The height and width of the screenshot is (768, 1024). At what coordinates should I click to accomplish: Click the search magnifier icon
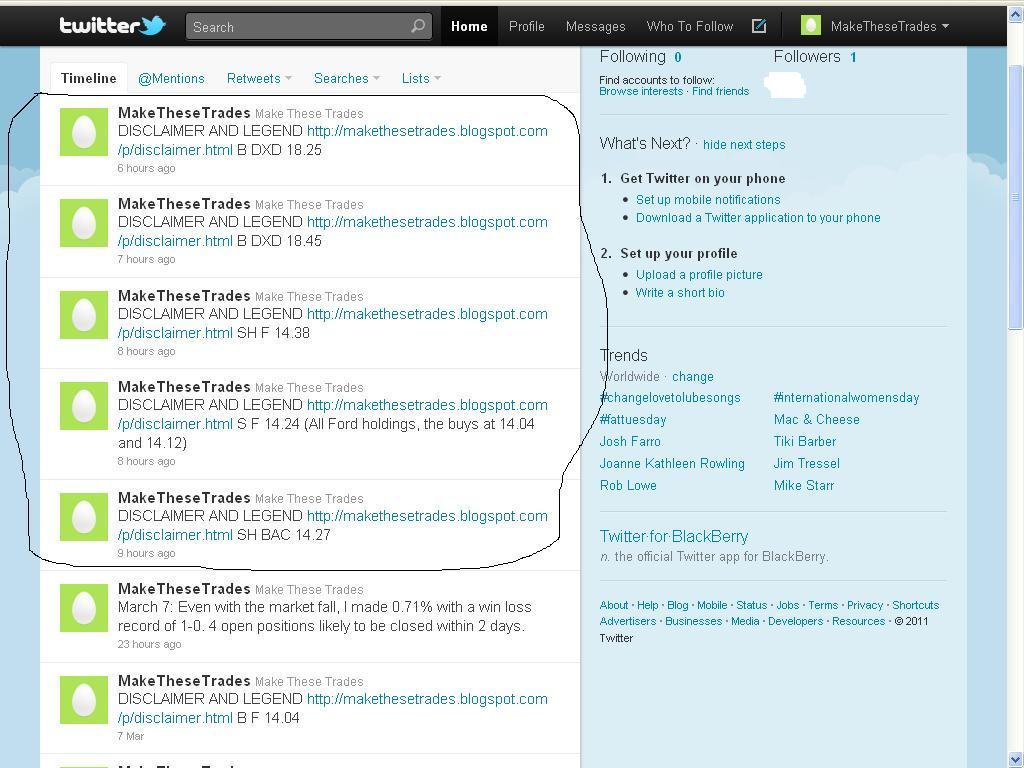(418, 26)
